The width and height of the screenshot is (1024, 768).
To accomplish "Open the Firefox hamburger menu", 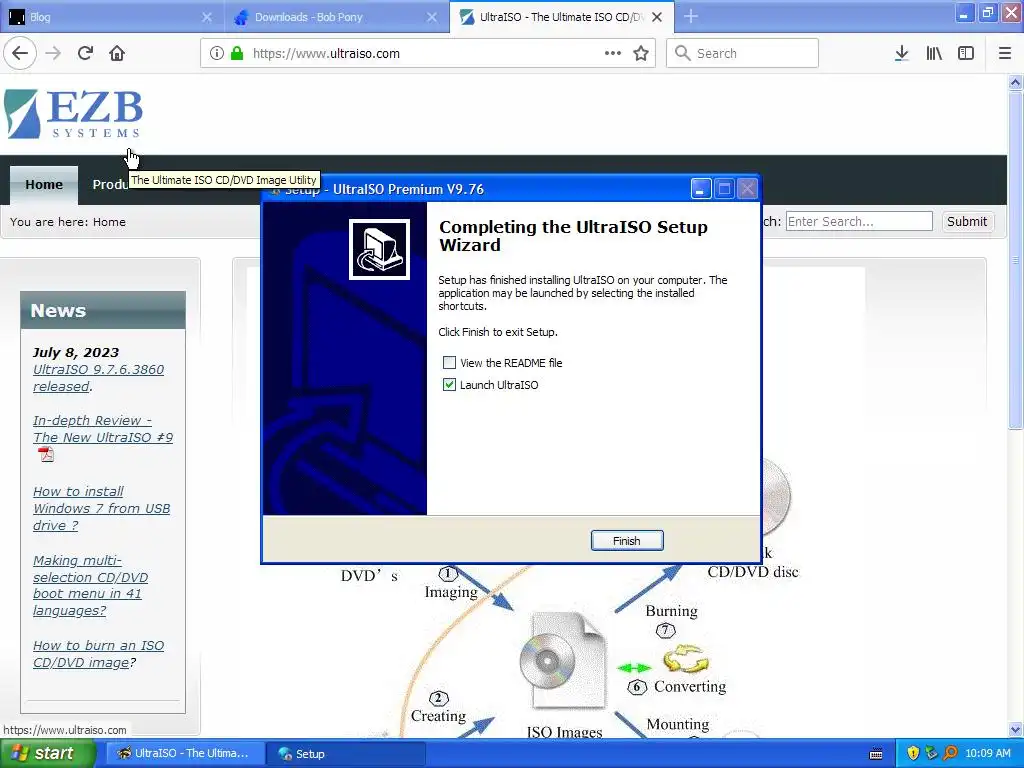I will 1005,54.
